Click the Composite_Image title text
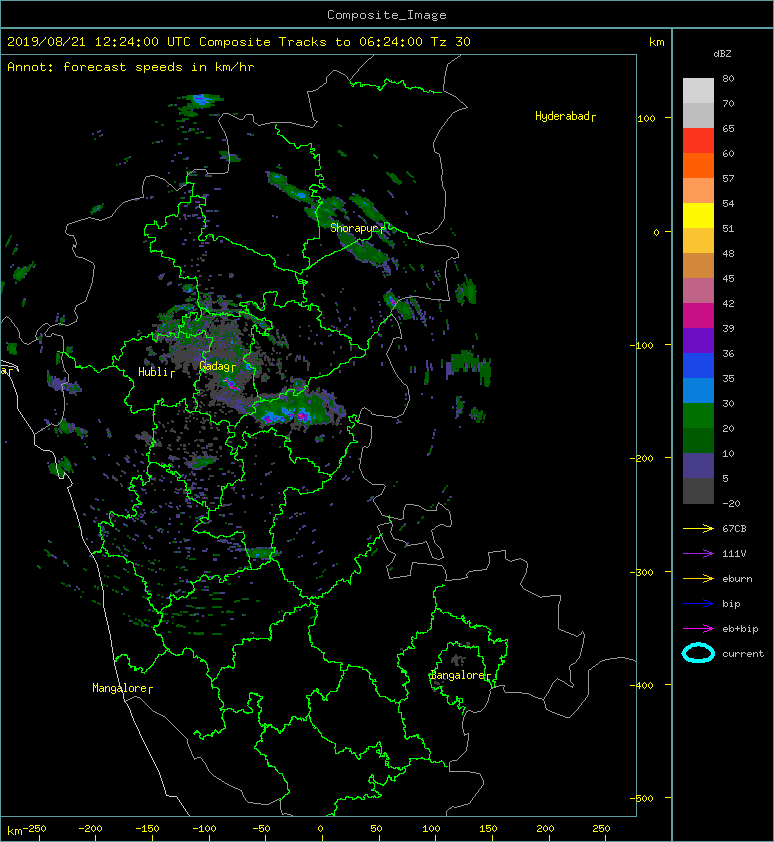The image size is (774, 842). coord(387,15)
